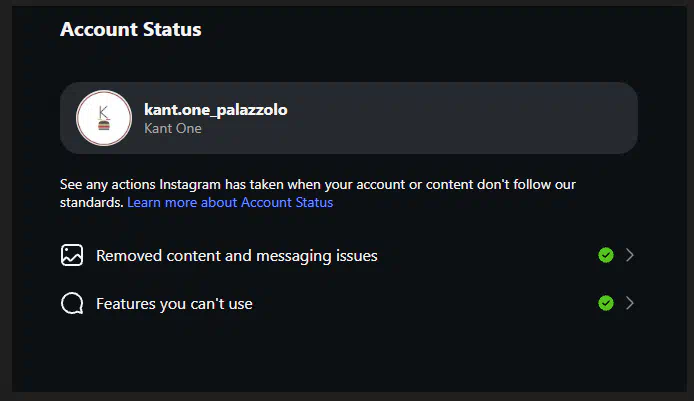
Task: Expand the Features you can't use chevron
Action: pyautogui.click(x=630, y=303)
